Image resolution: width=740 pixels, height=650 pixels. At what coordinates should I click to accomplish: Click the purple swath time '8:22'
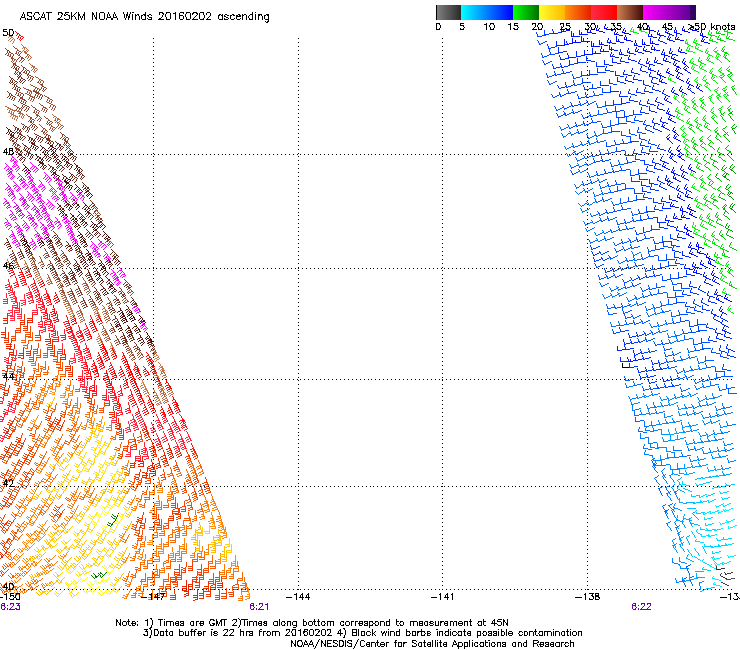(641, 607)
